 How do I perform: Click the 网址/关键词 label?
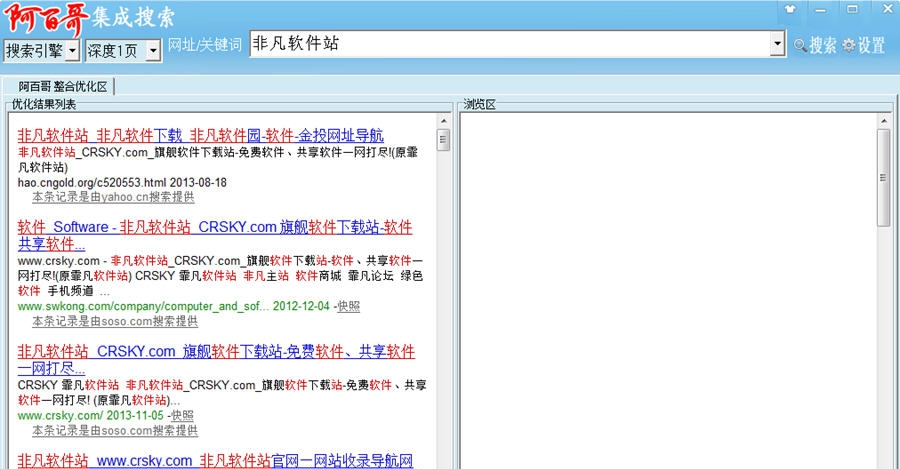pos(205,45)
